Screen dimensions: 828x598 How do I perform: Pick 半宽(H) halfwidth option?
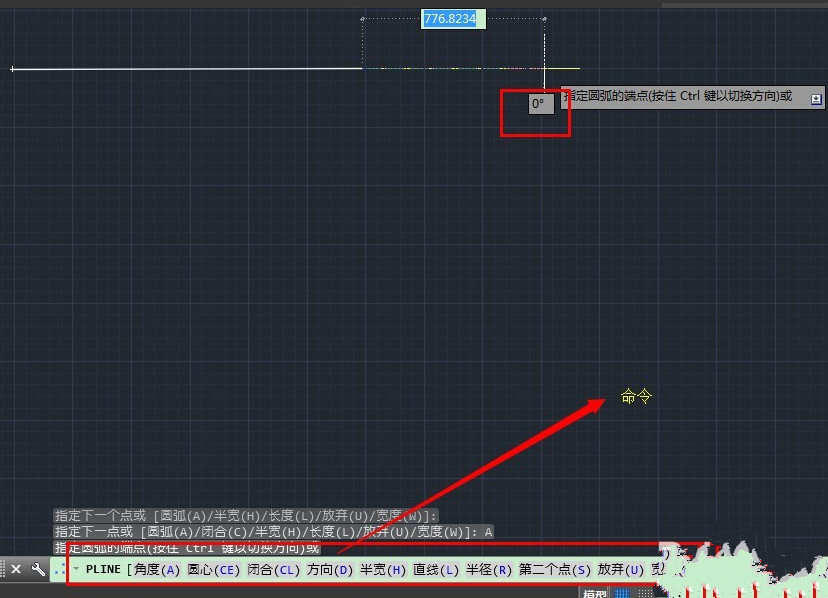click(383, 569)
